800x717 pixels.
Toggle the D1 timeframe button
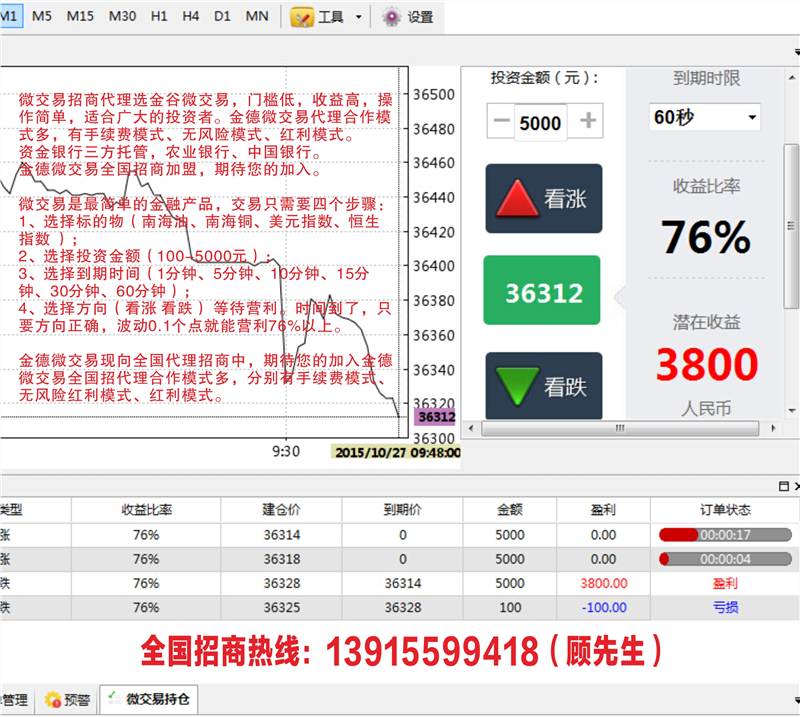tap(222, 16)
